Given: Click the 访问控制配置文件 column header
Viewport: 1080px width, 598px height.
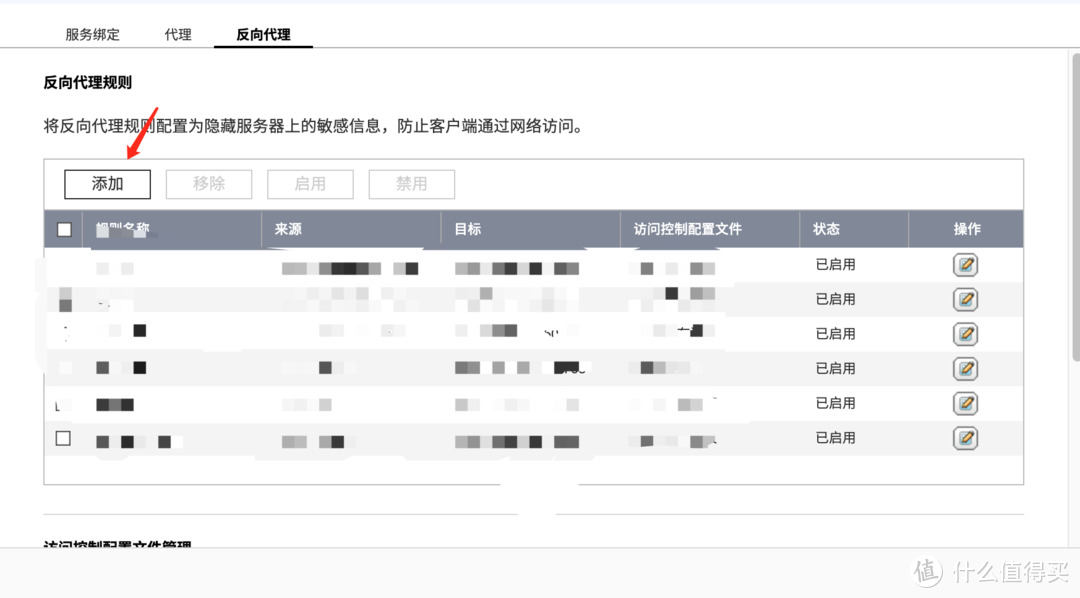Looking at the screenshot, I should pos(685,229).
